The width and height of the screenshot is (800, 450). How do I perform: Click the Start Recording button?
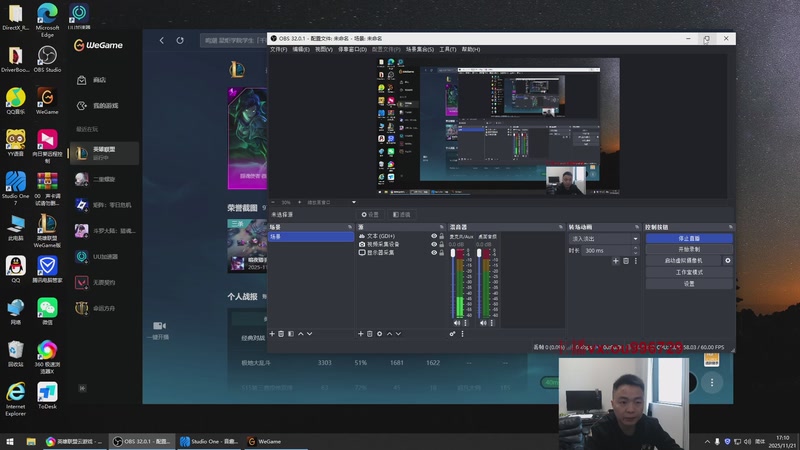pos(689,249)
